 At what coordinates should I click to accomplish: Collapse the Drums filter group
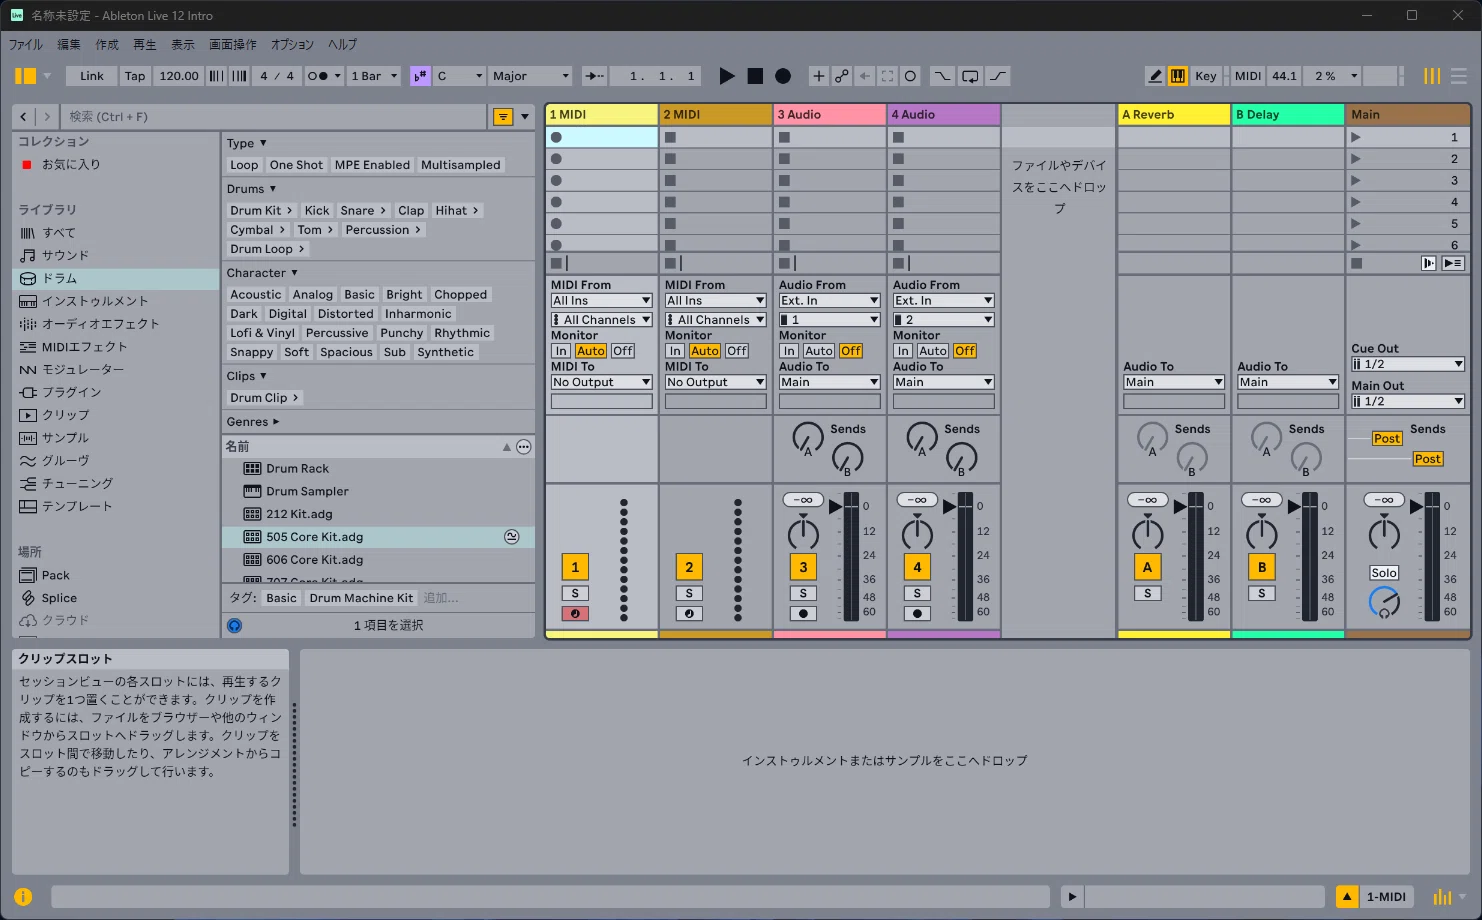tap(251, 189)
